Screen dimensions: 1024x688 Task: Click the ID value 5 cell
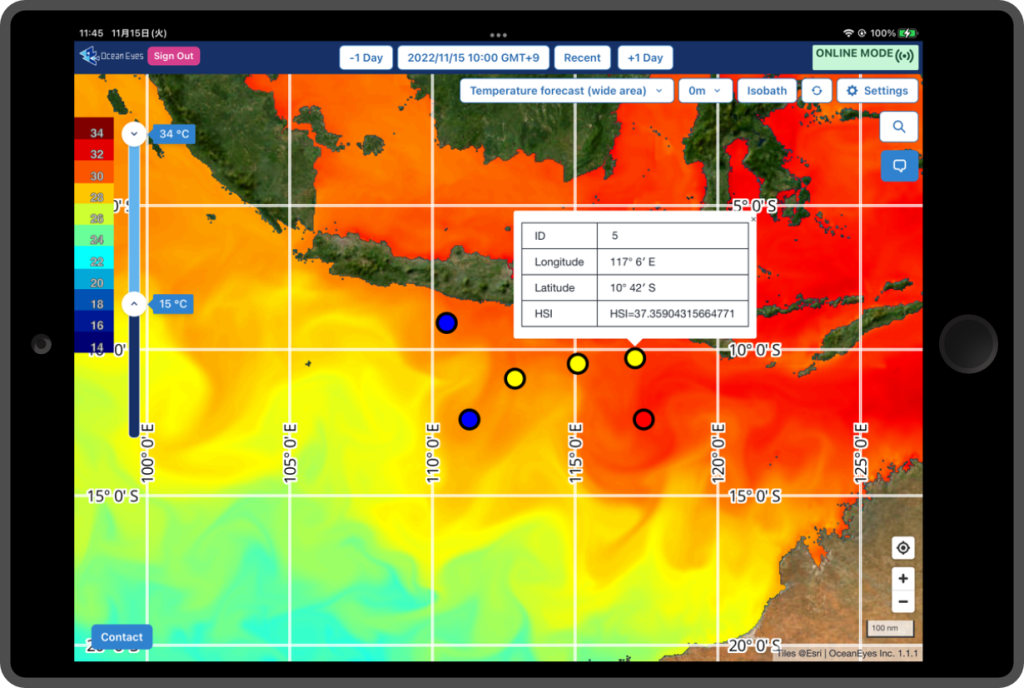(672, 236)
